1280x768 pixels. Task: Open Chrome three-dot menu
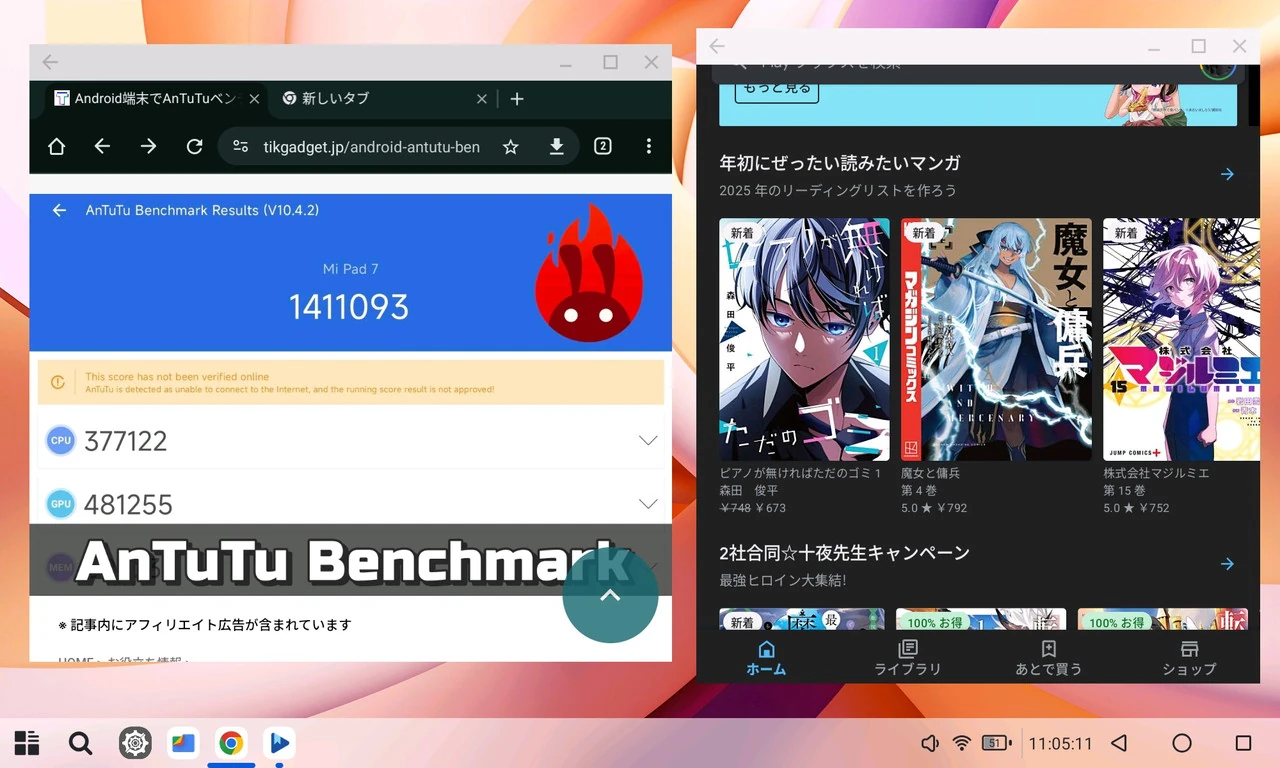tap(649, 146)
